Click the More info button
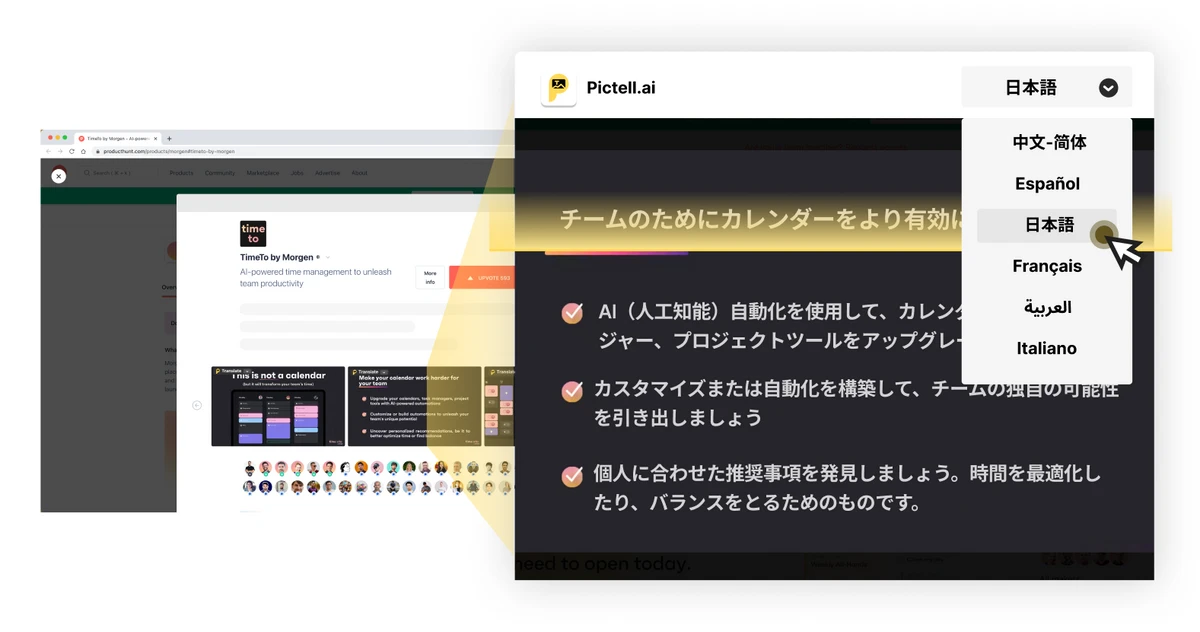This screenshot has width=1200, height=632. click(430, 277)
